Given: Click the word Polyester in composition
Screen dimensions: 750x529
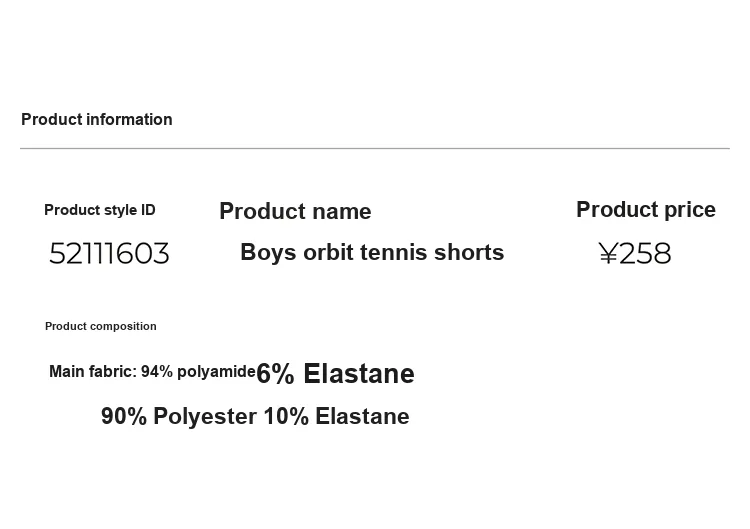Looking at the screenshot, I should click(x=205, y=417).
